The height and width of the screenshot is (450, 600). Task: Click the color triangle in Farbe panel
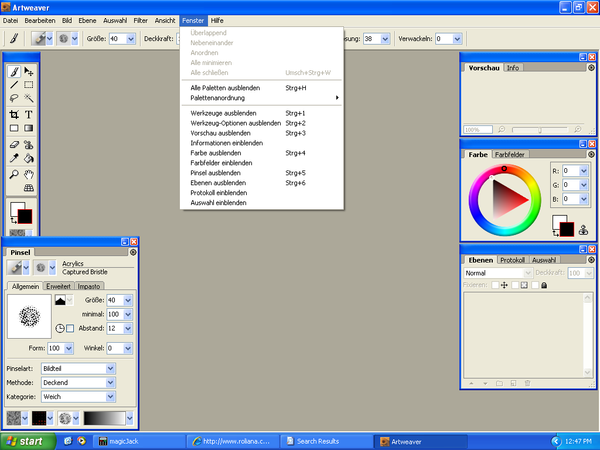[507, 198]
